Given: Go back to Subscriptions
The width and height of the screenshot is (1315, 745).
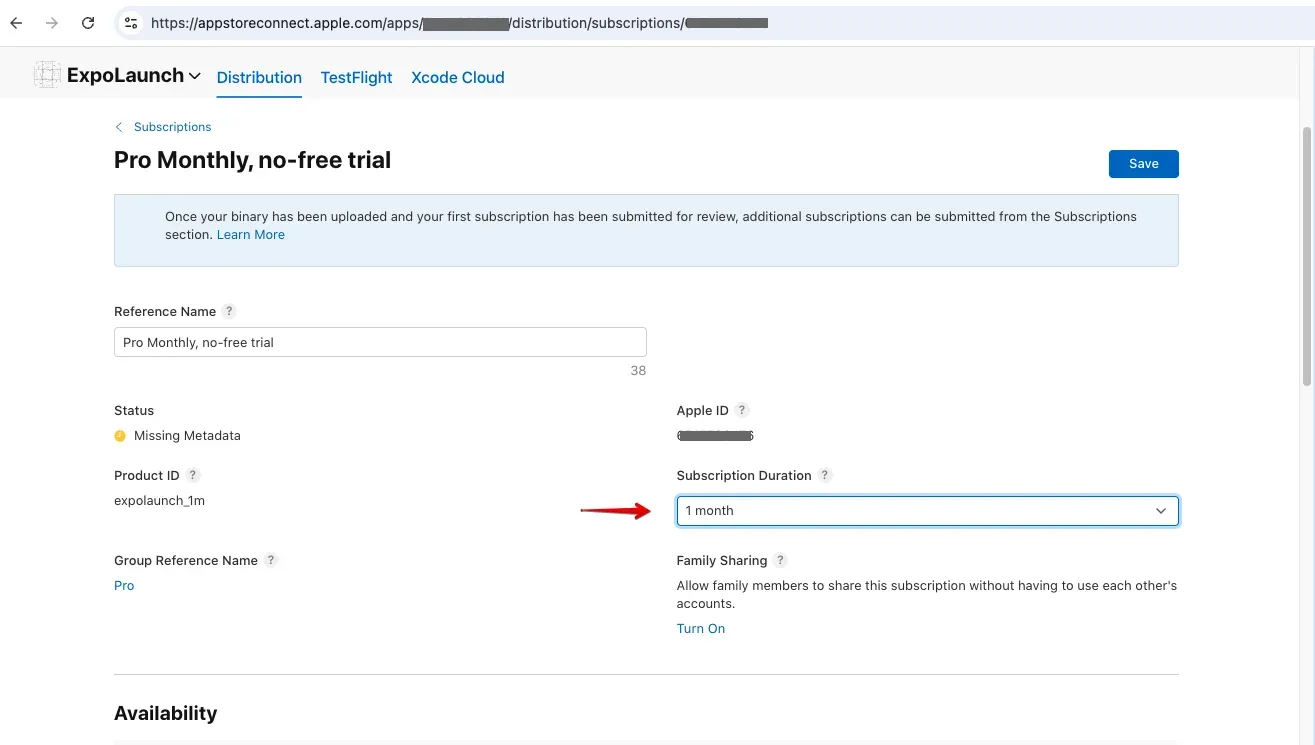Looking at the screenshot, I should [172, 127].
